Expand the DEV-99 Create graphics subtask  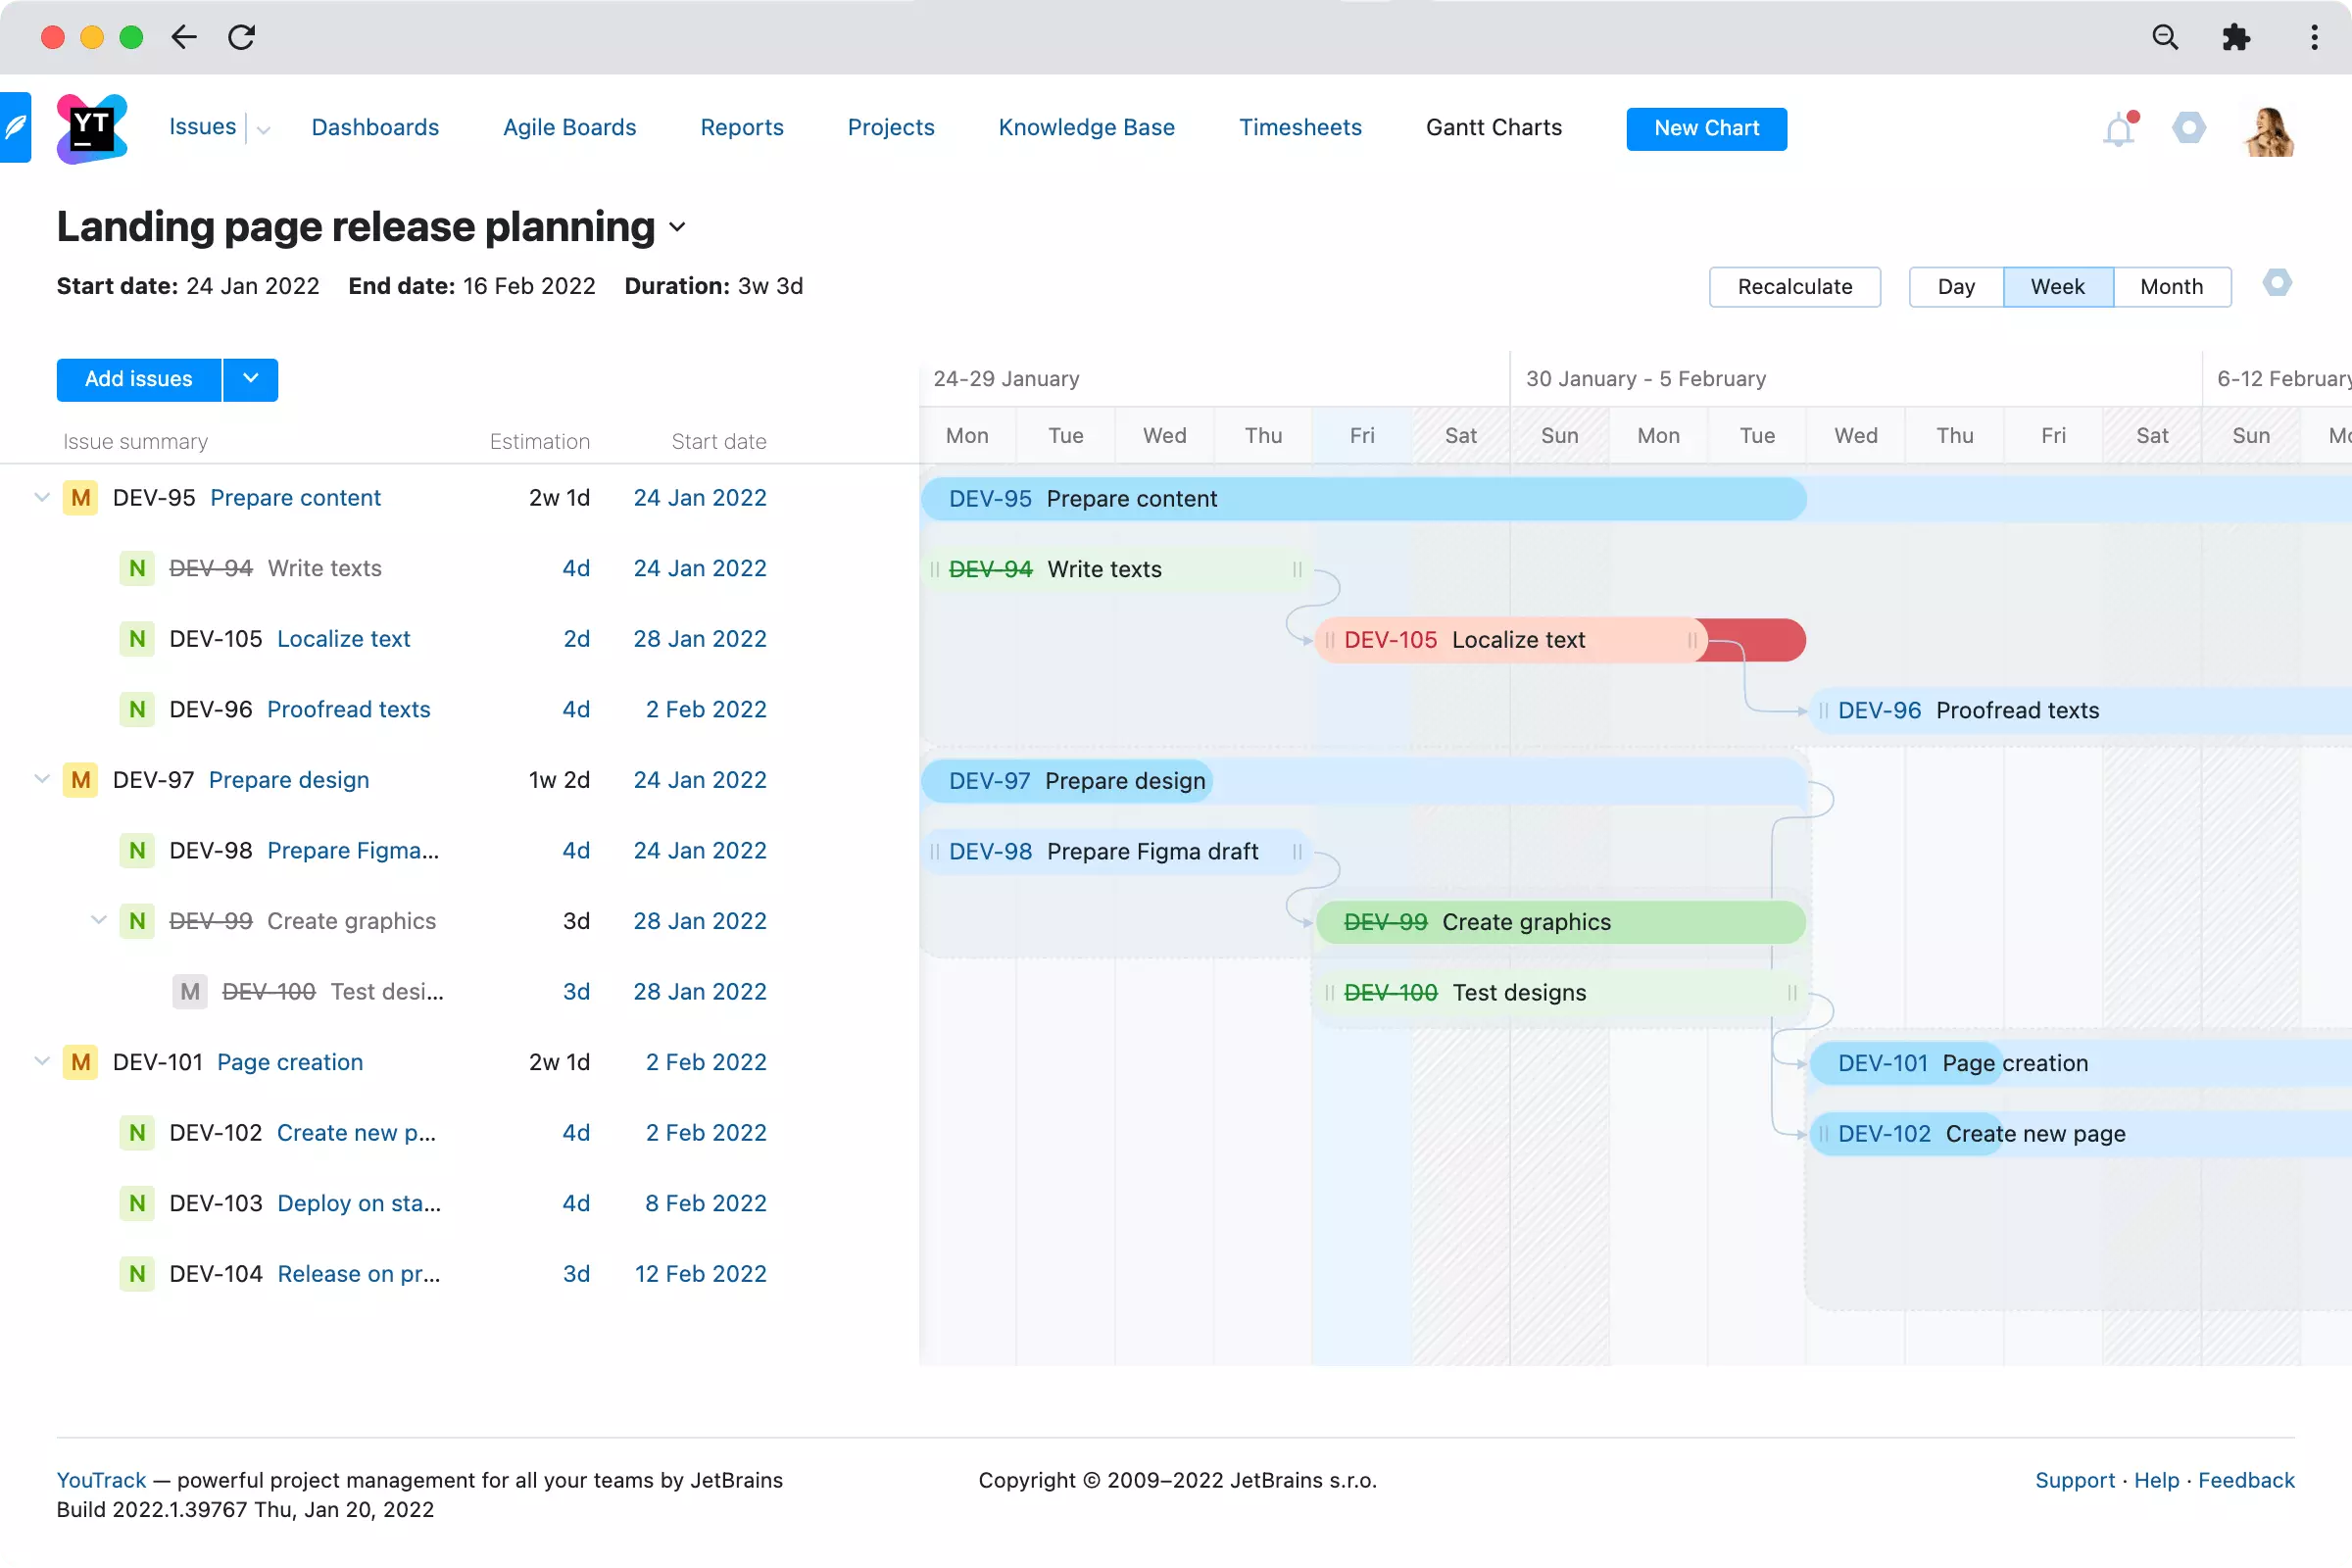(96, 920)
